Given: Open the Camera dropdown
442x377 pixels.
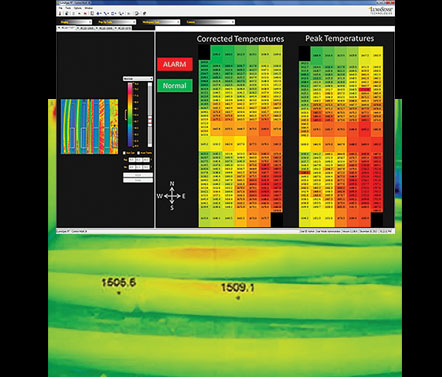Looking at the screenshot, I should pyautogui.click(x=210, y=22).
